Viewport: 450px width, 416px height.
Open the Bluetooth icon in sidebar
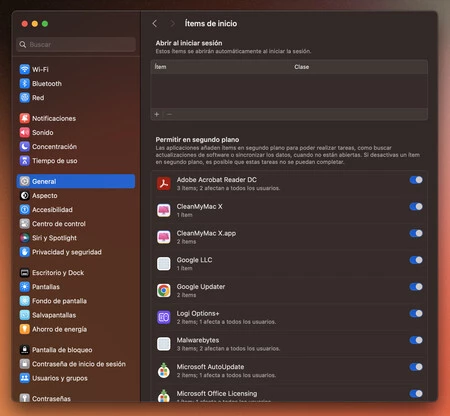[24, 83]
